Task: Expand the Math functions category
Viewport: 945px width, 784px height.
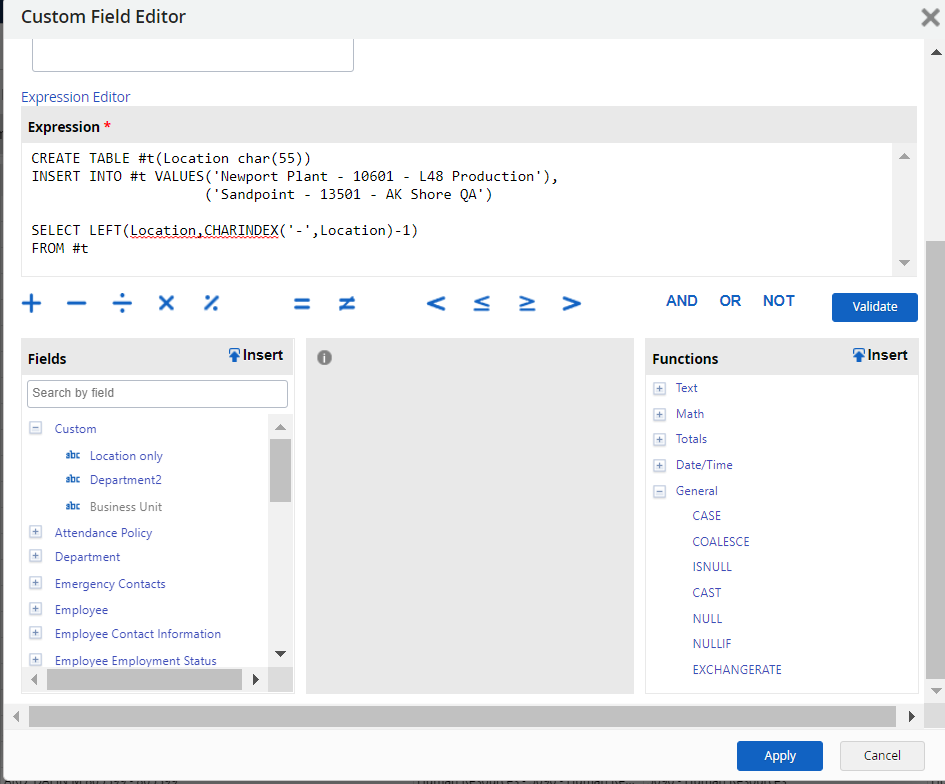Action: [x=659, y=415]
